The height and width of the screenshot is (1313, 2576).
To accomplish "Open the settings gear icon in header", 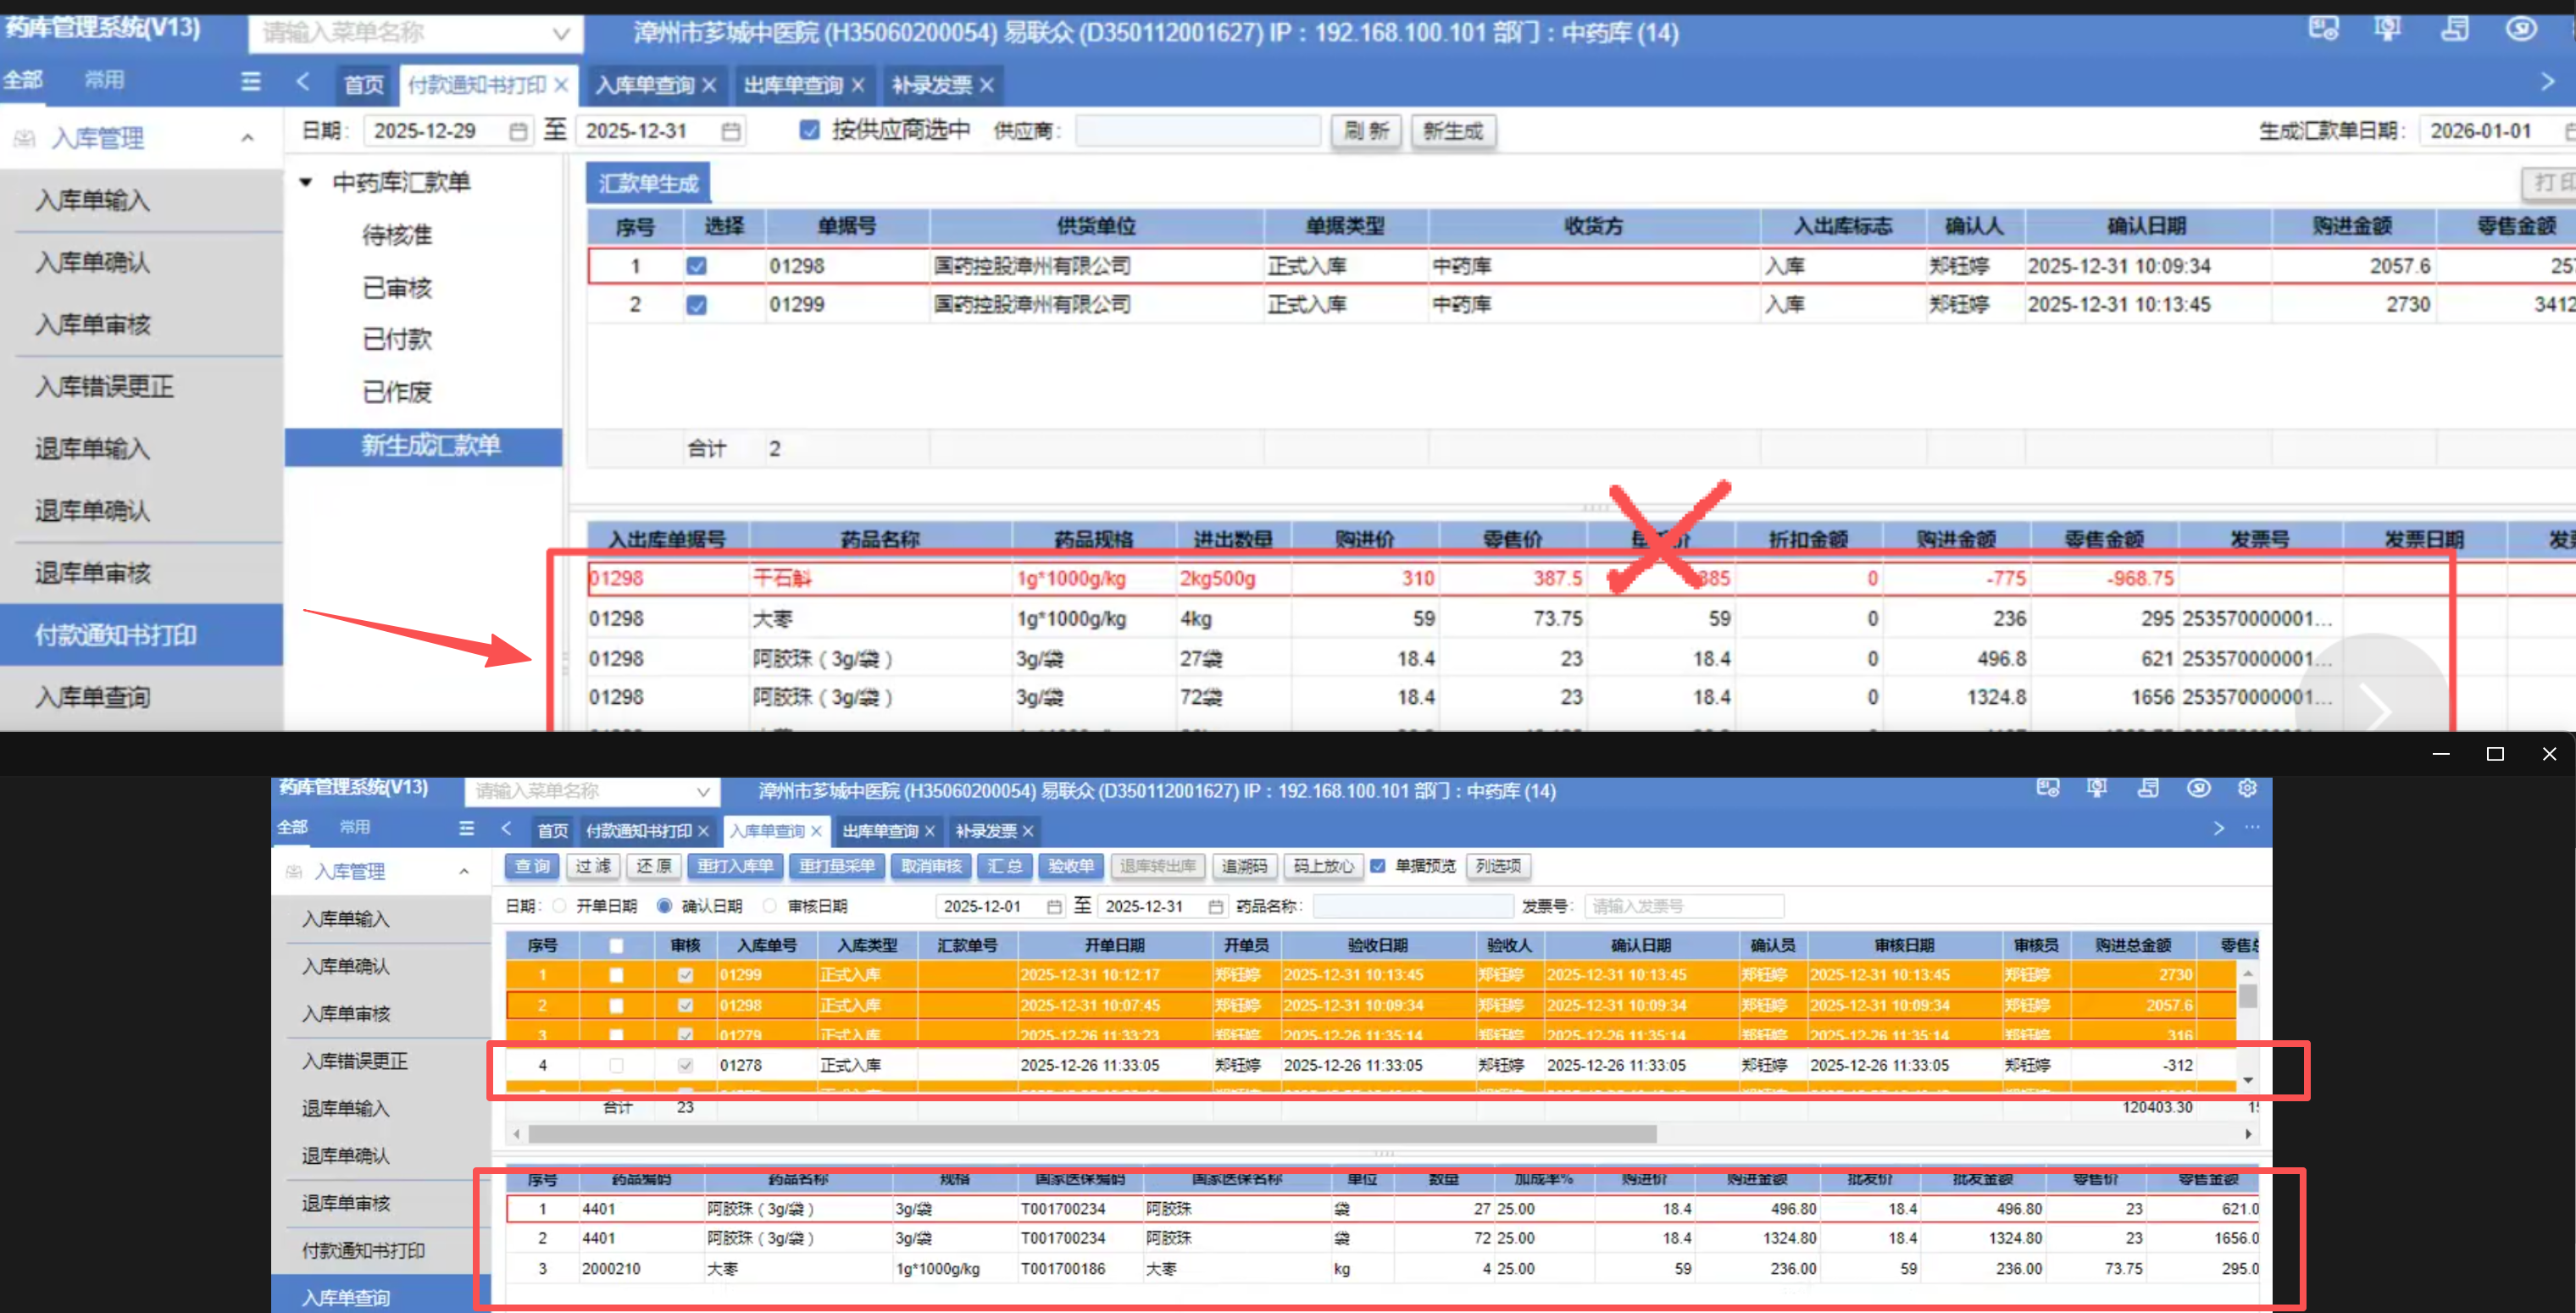I will click(2246, 788).
